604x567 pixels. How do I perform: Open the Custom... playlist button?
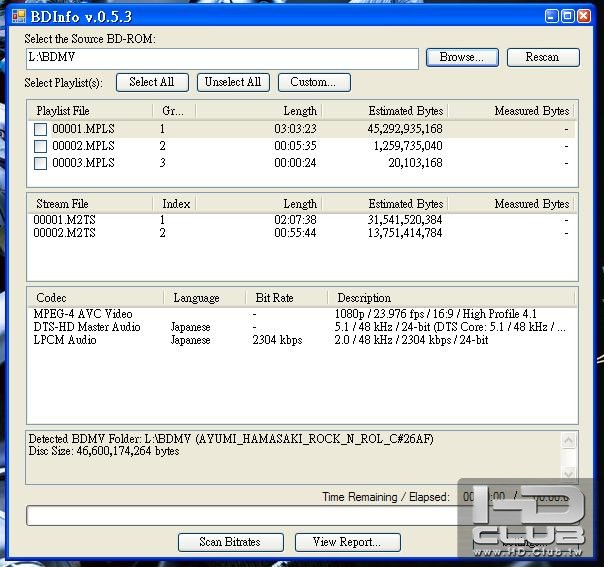click(x=314, y=82)
